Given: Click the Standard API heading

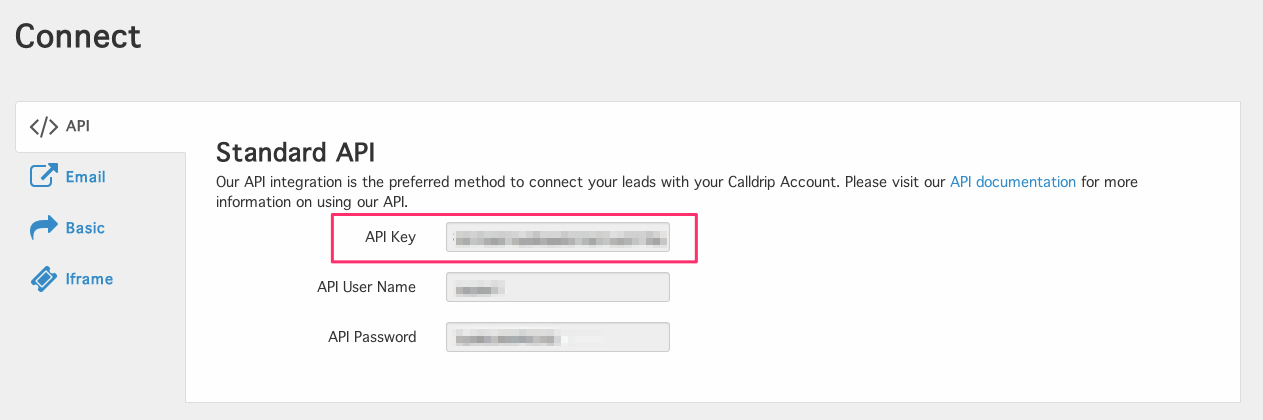Looking at the screenshot, I should (295, 152).
